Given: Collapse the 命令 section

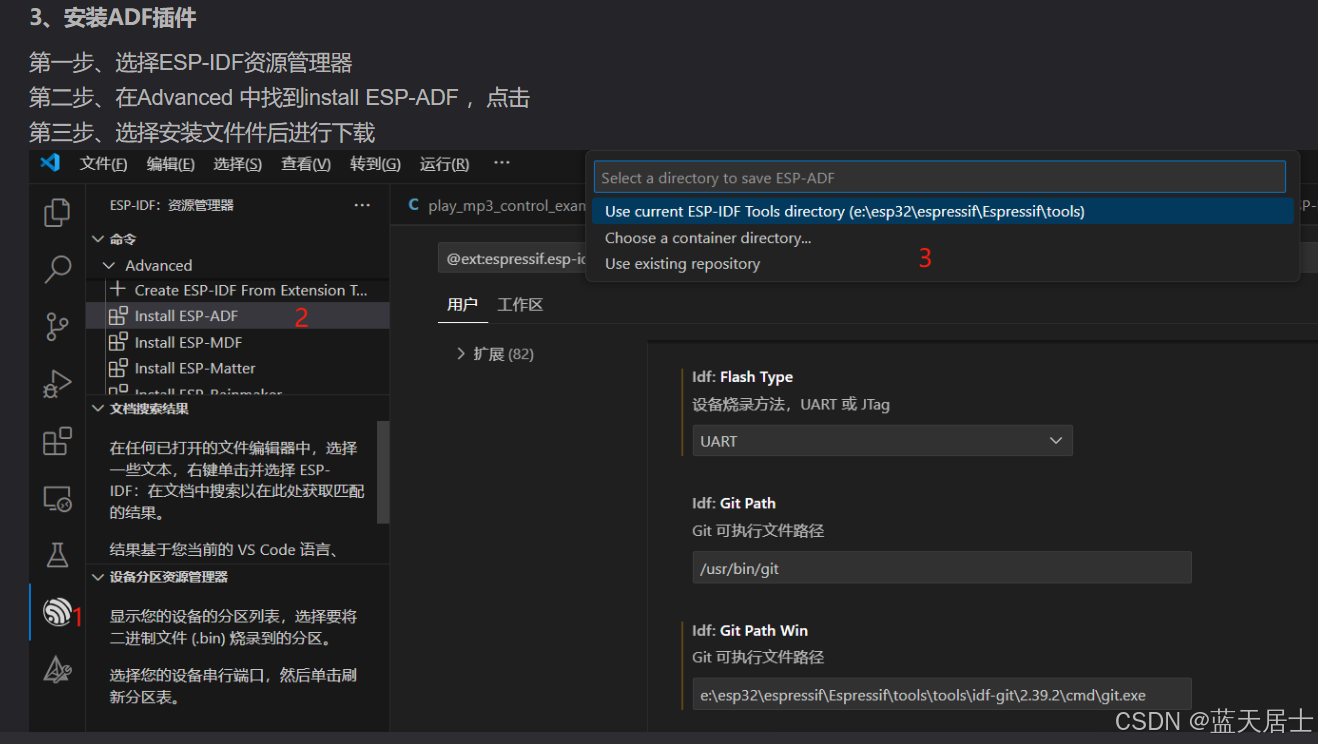Looking at the screenshot, I should pyautogui.click(x=98, y=239).
